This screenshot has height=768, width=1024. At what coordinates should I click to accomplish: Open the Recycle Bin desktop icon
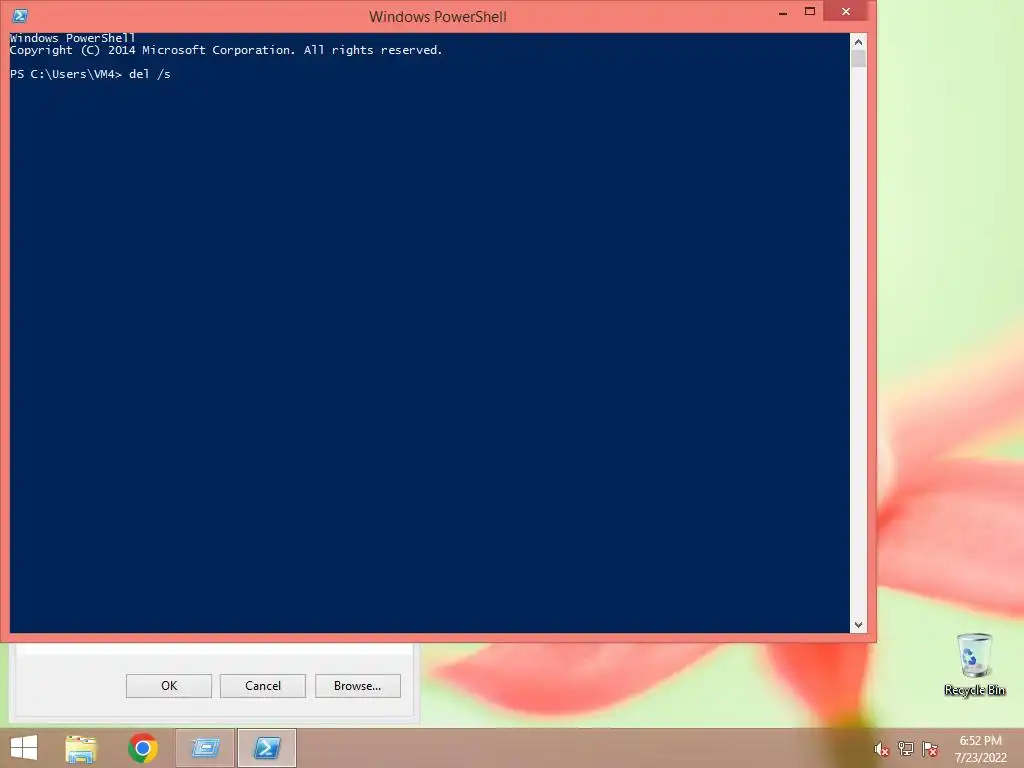974,665
